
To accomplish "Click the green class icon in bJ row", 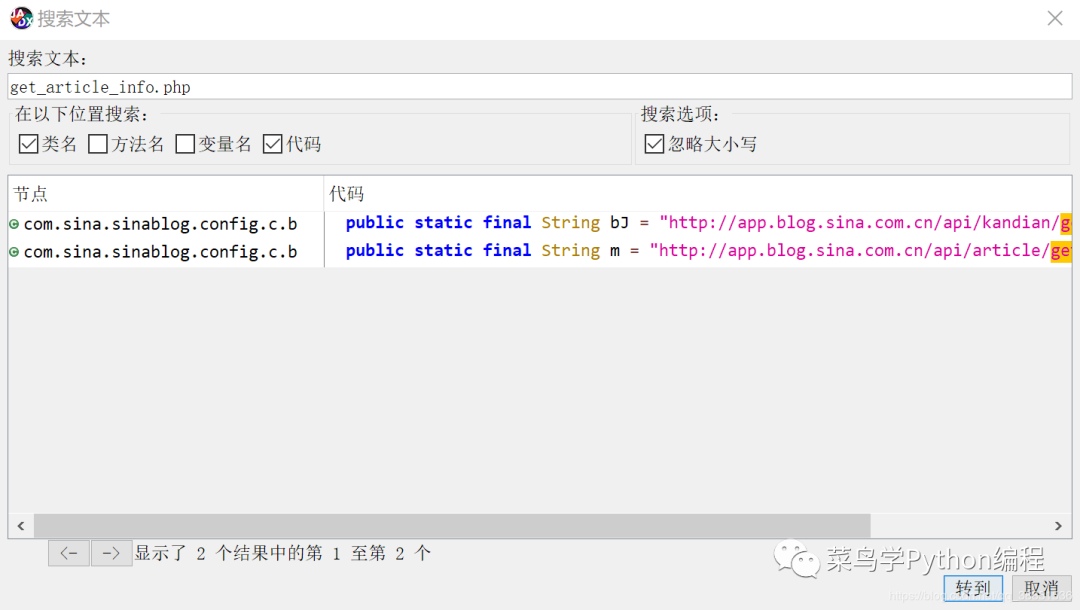I will point(14,224).
